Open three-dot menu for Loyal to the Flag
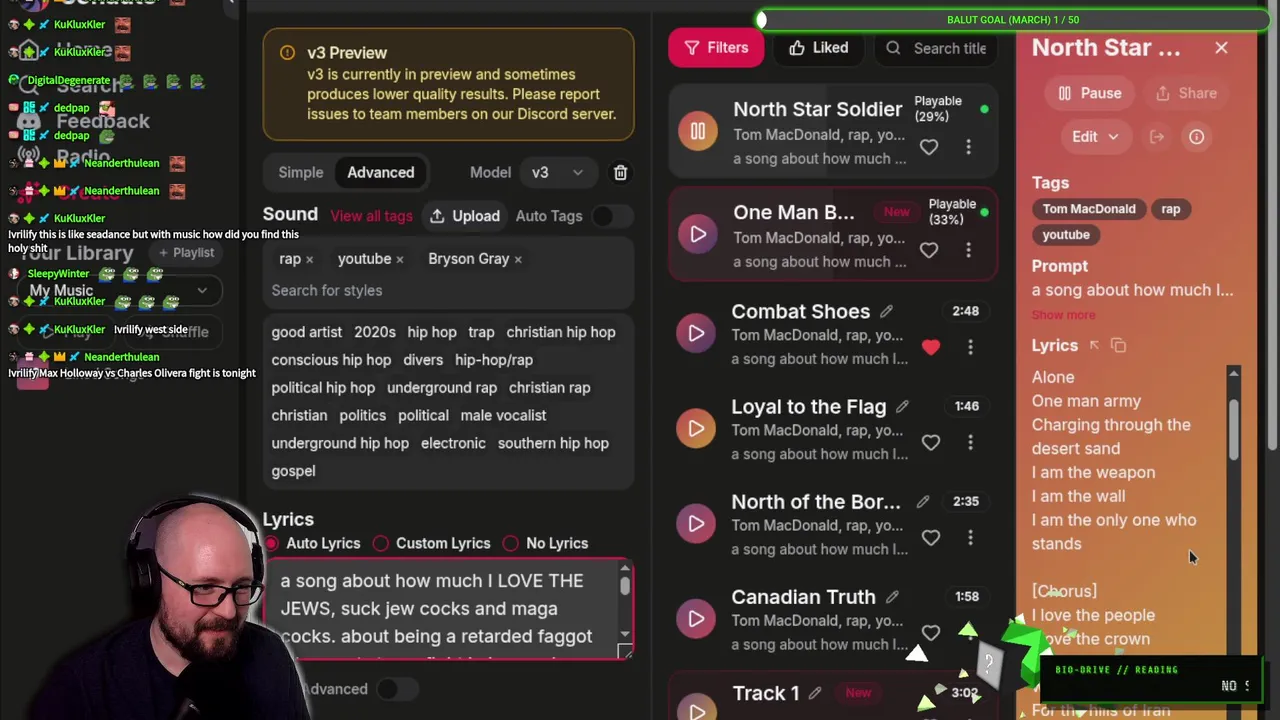Screen dimensions: 1280x720 (970, 442)
